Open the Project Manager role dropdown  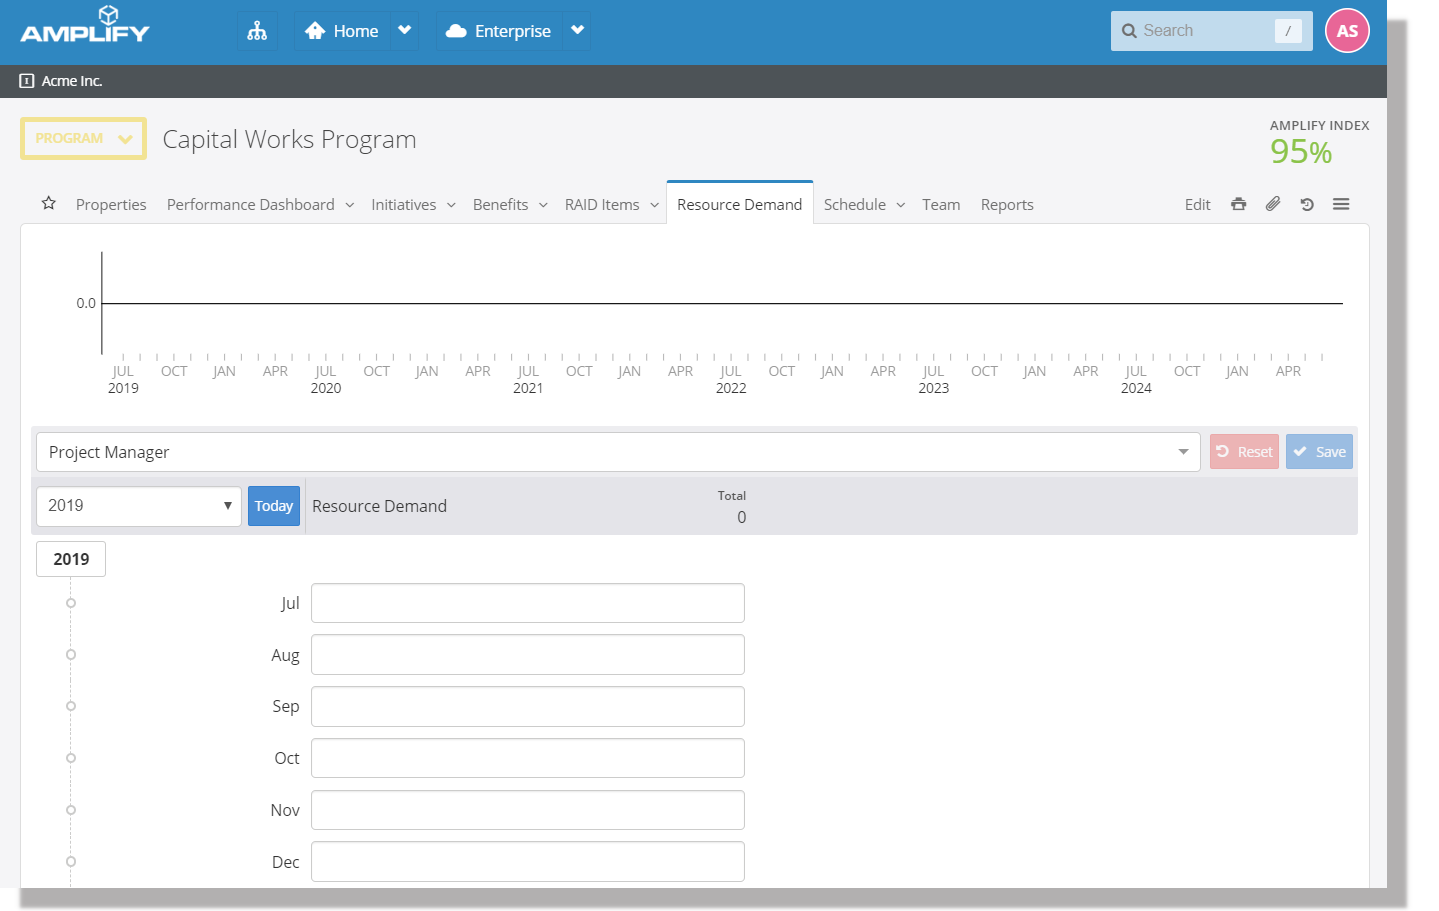click(618, 452)
